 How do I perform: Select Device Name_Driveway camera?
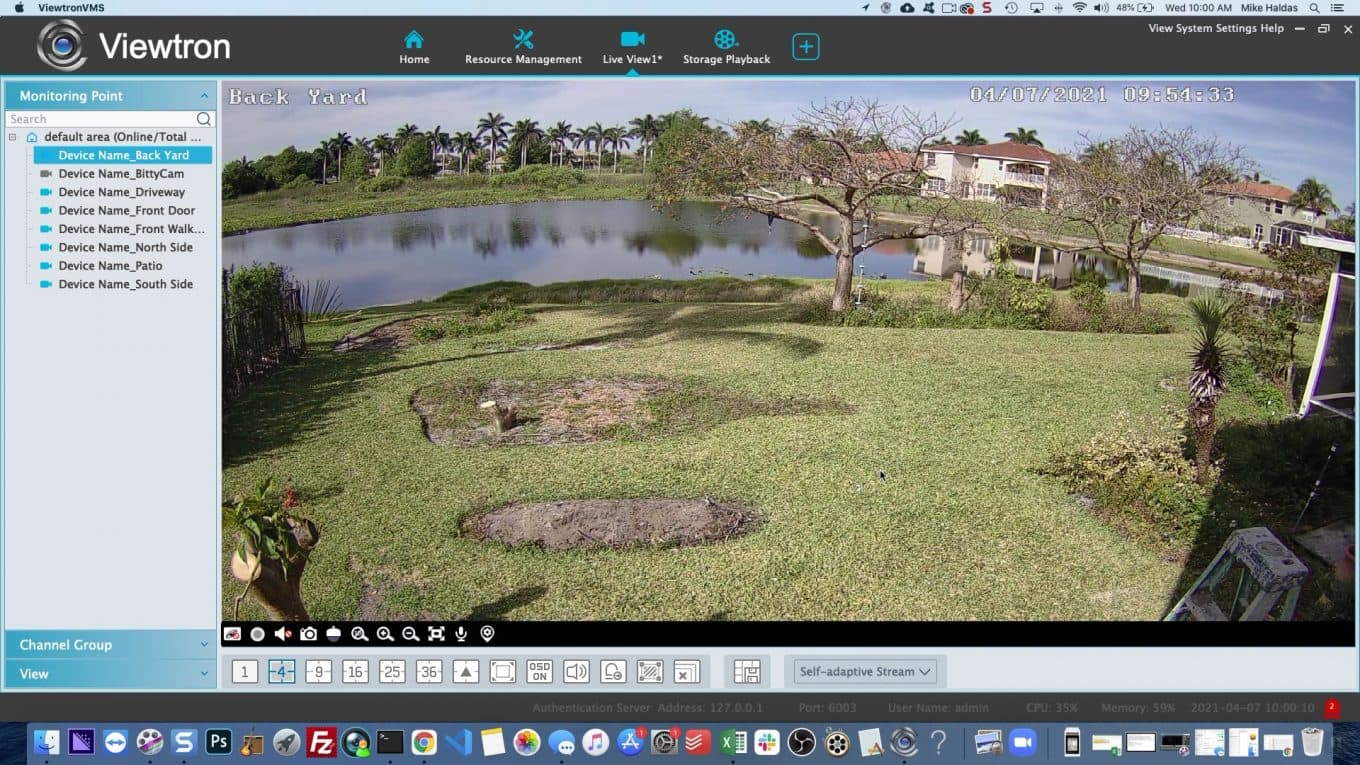point(120,191)
